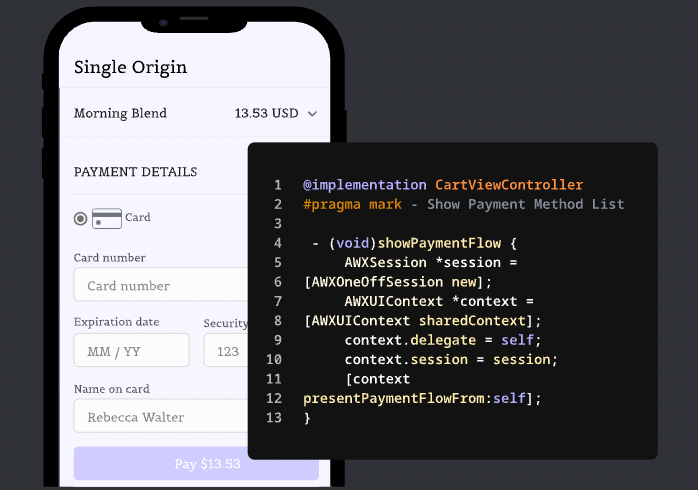
Task: Click the Name on card label
Action: [x=112, y=389]
